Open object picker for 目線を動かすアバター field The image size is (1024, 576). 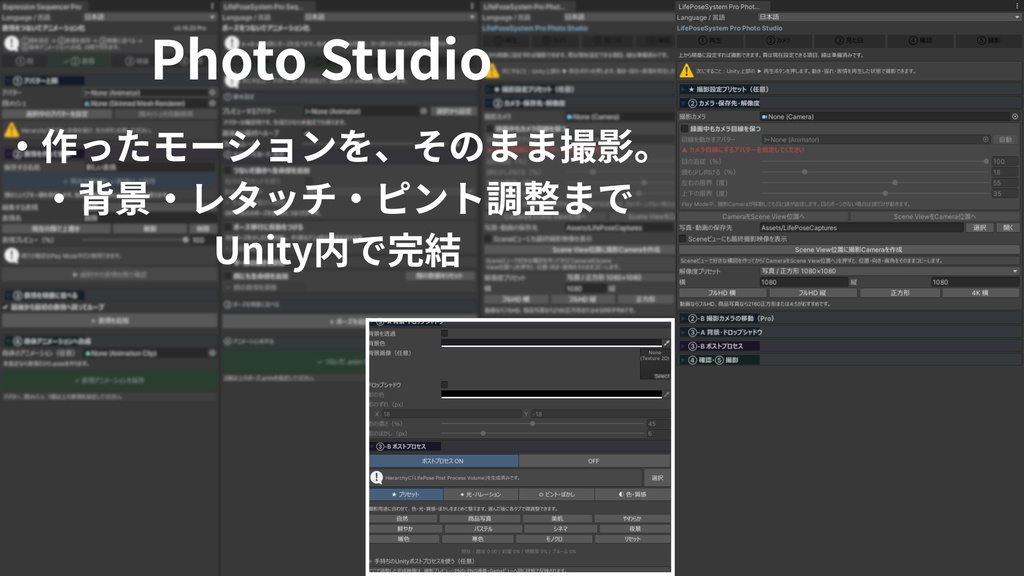pos(985,139)
